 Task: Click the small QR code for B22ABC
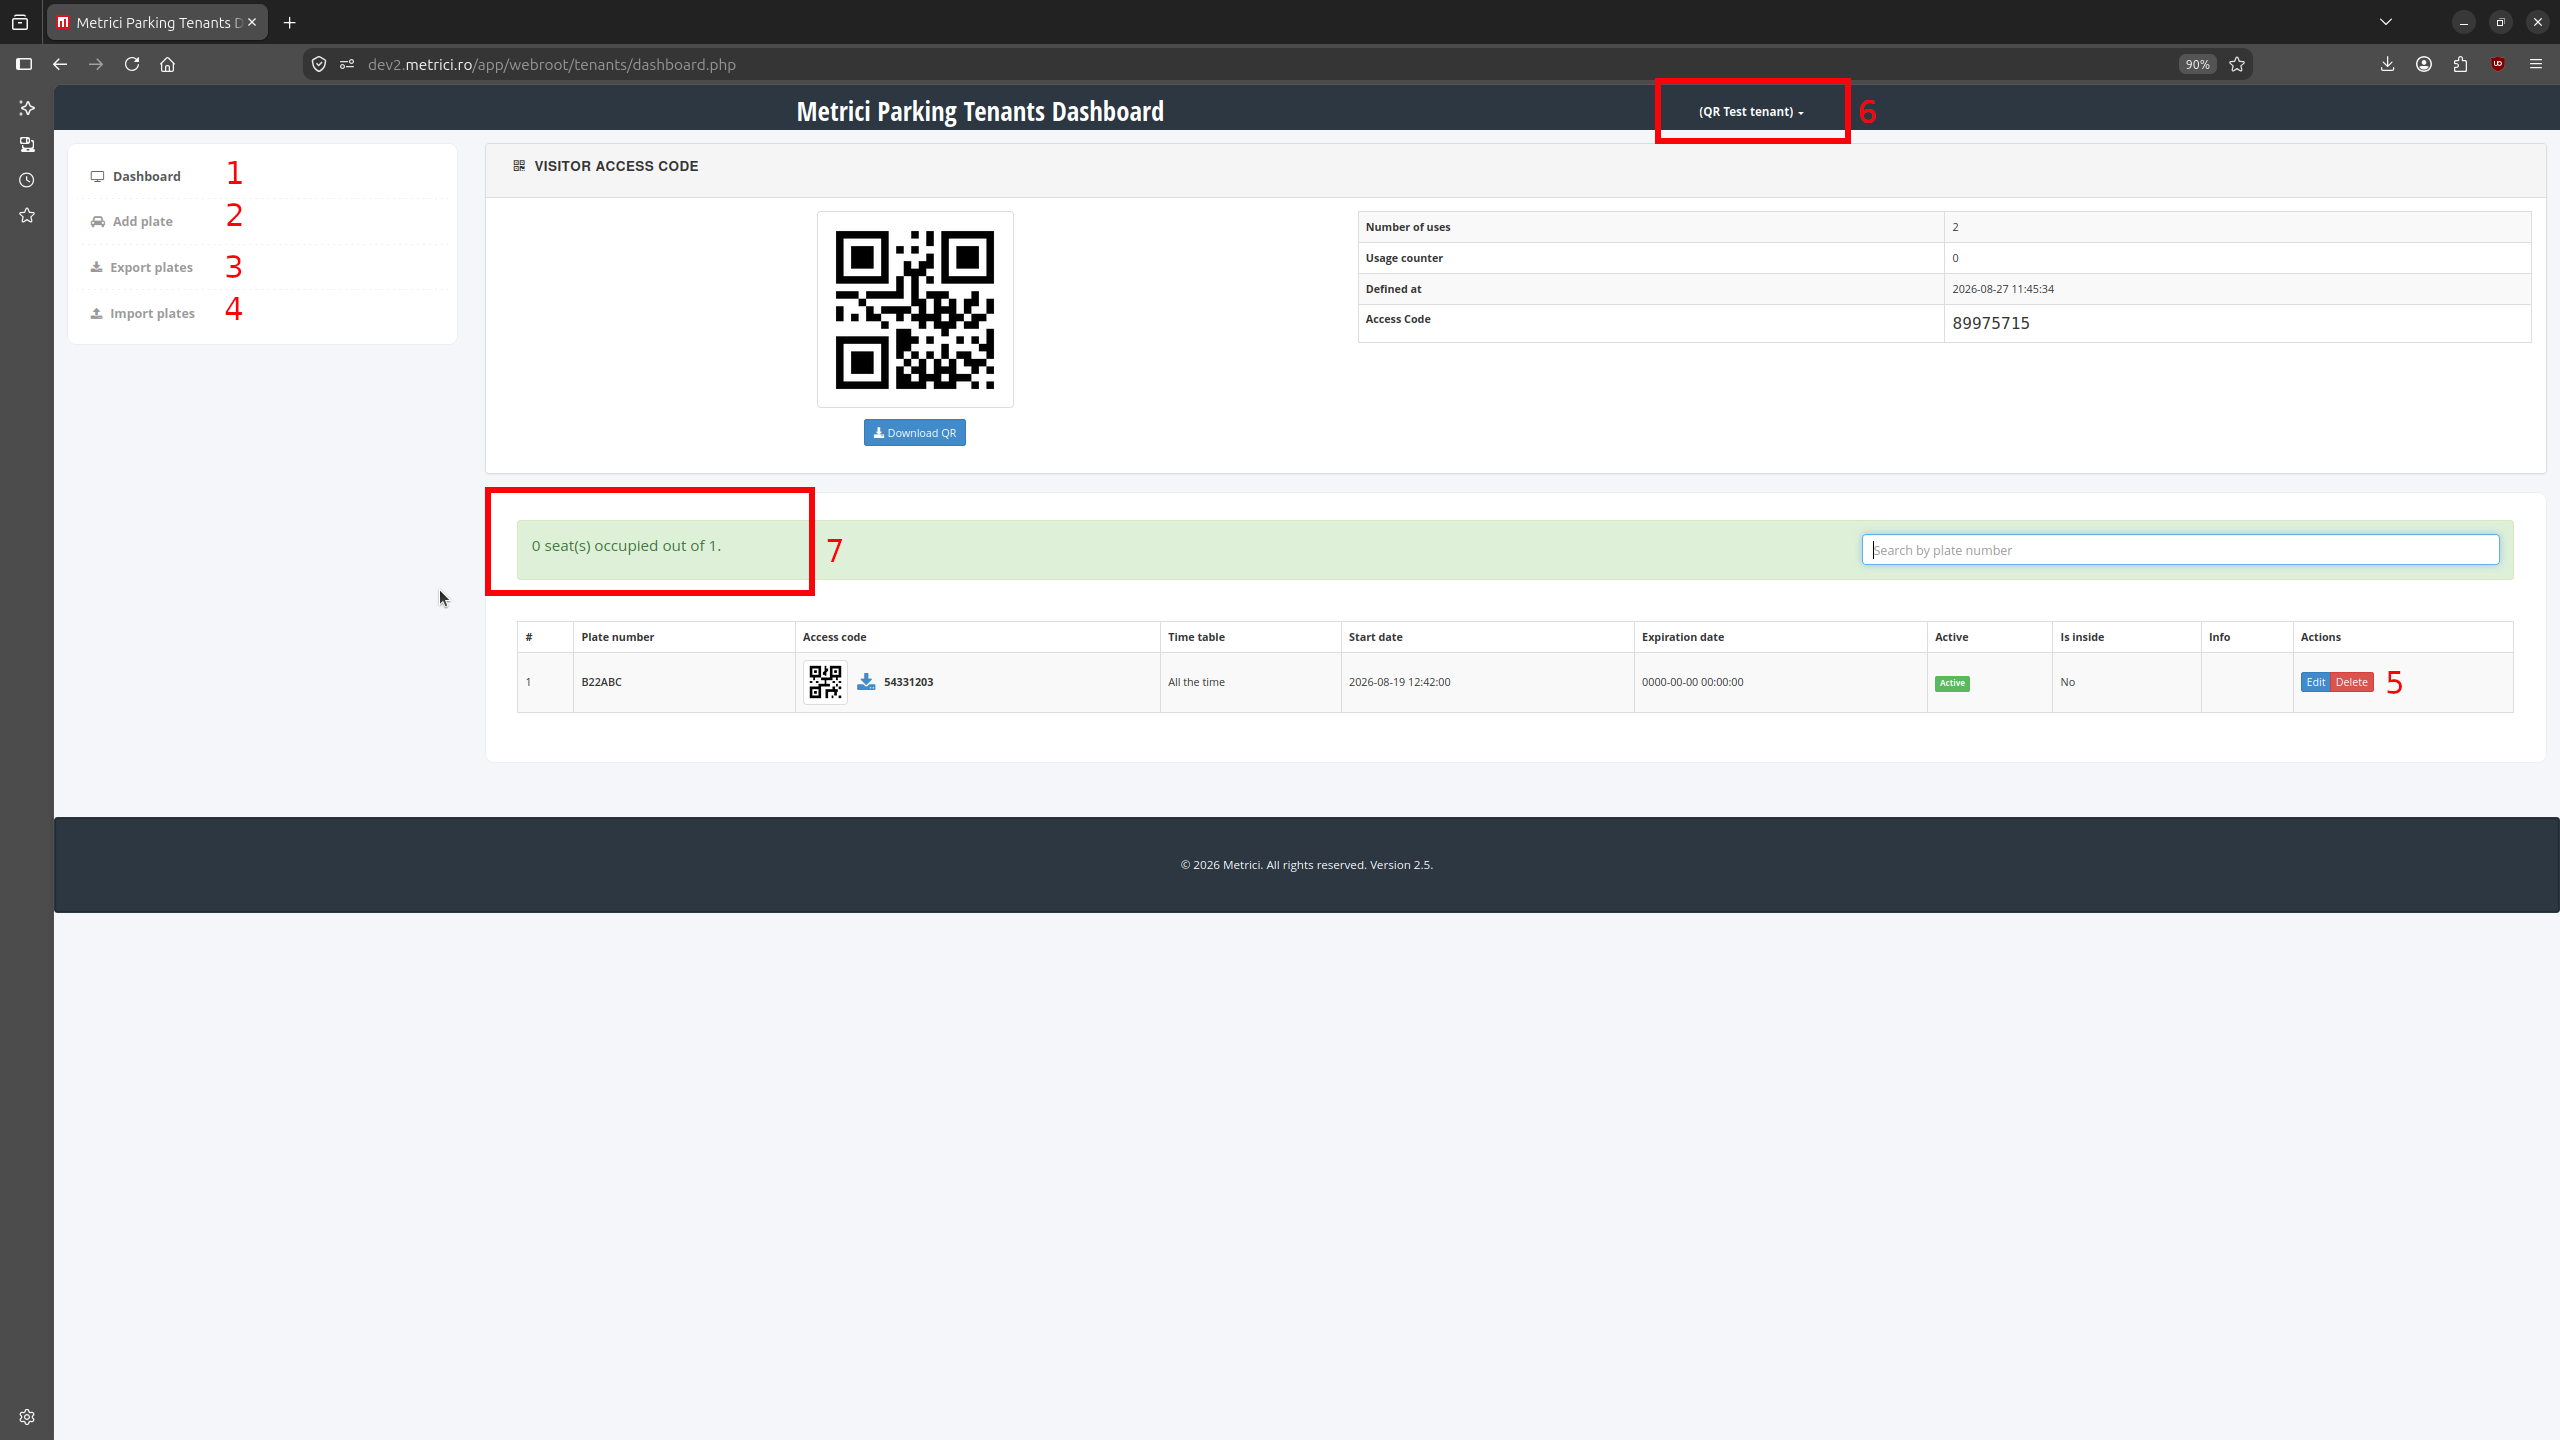point(825,682)
